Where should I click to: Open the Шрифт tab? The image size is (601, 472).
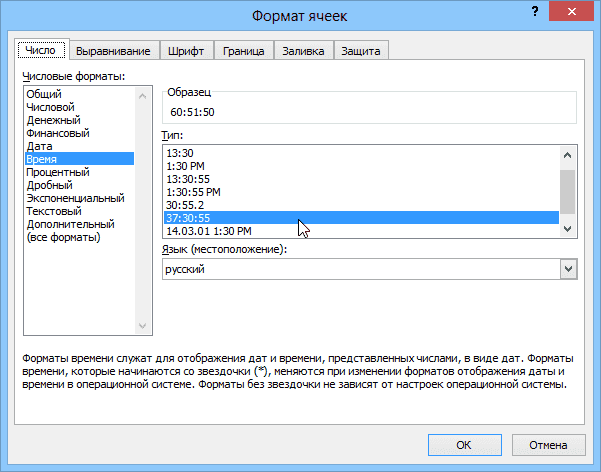tap(189, 51)
